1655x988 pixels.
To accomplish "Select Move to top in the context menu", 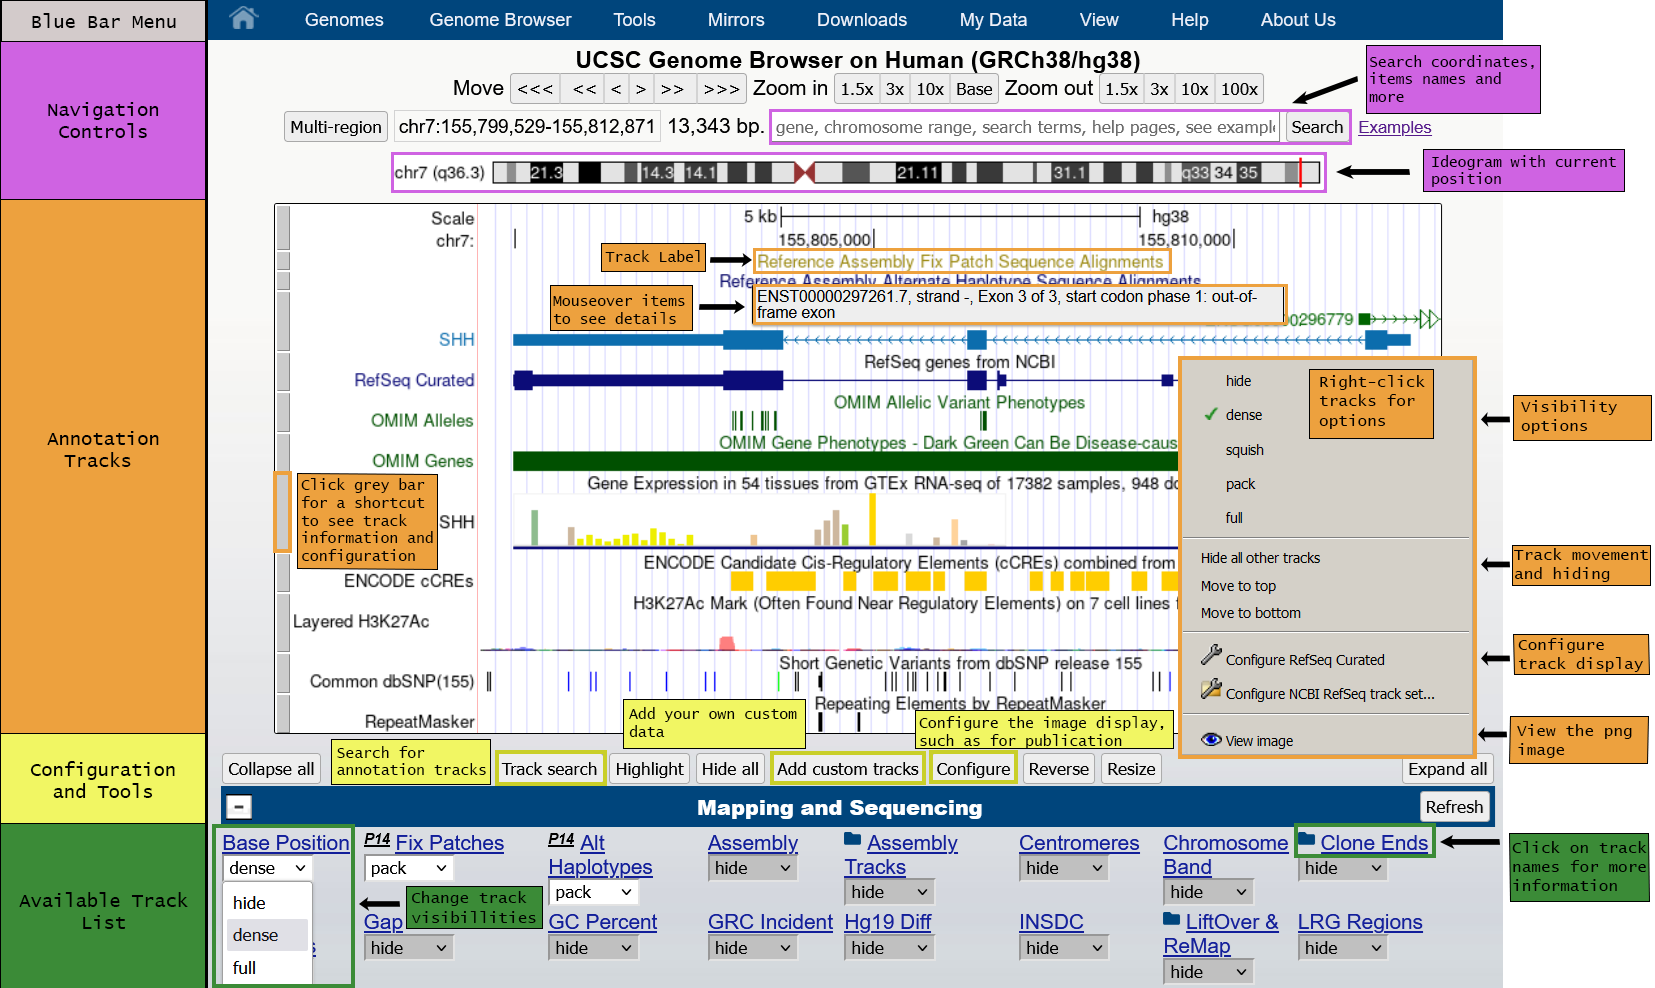I will click(x=1238, y=586).
